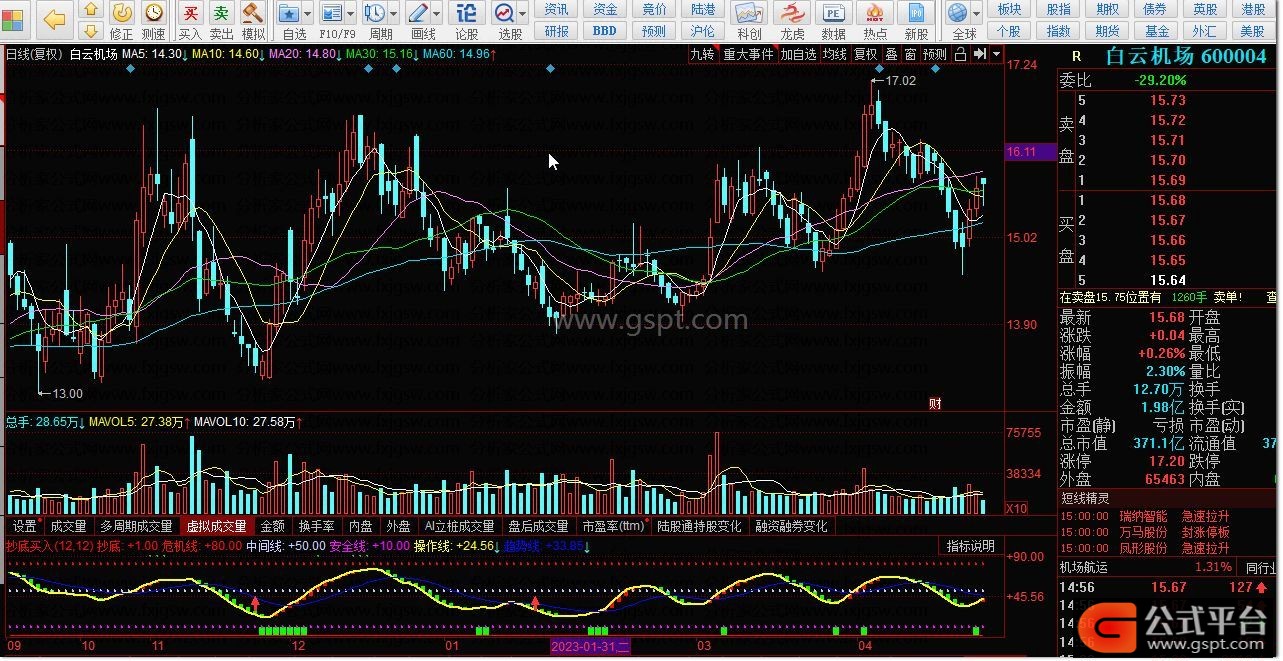Click the 资讯 news button
The height and width of the screenshot is (661, 1283).
click(x=557, y=9)
